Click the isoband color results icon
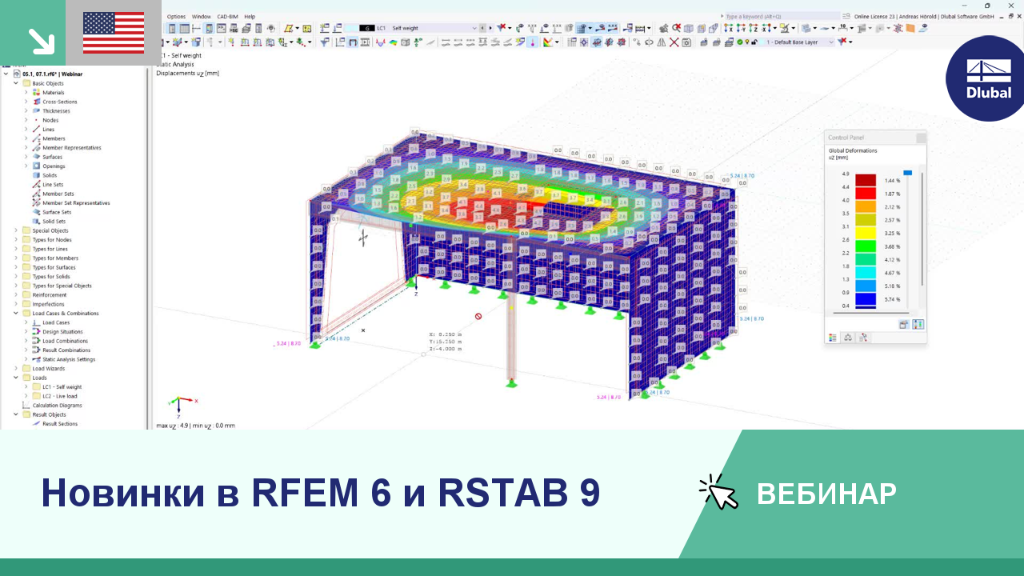The height and width of the screenshot is (576, 1024). pos(393,42)
